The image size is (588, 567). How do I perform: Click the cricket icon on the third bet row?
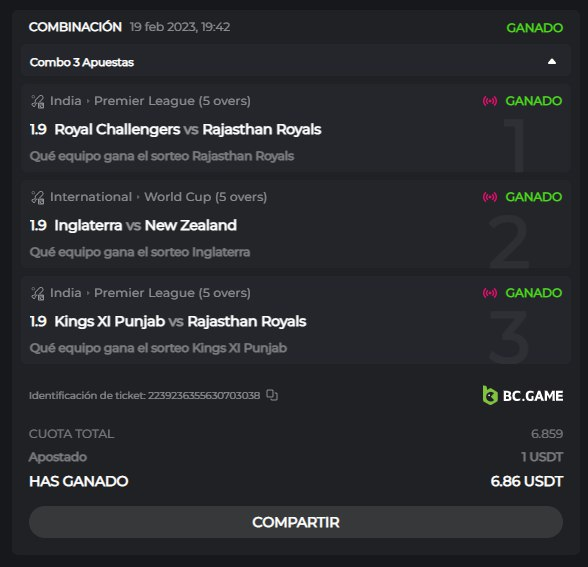click(x=38, y=293)
